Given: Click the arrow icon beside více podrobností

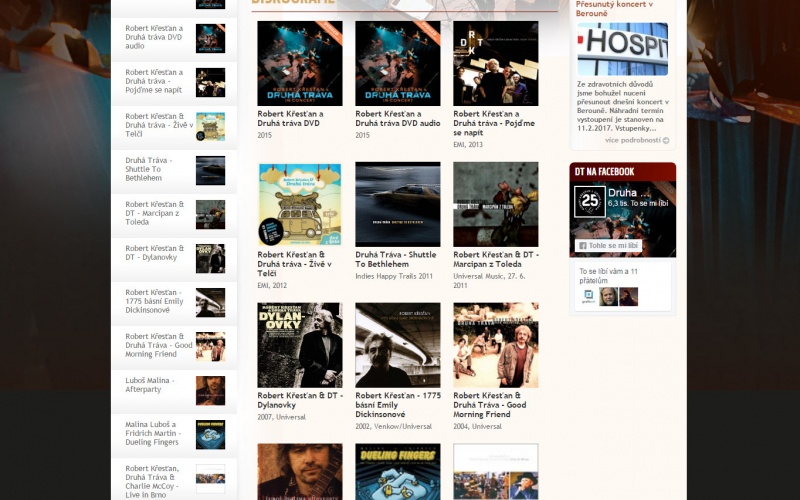Looking at the screenshot, I should click(x=666, y=140).
